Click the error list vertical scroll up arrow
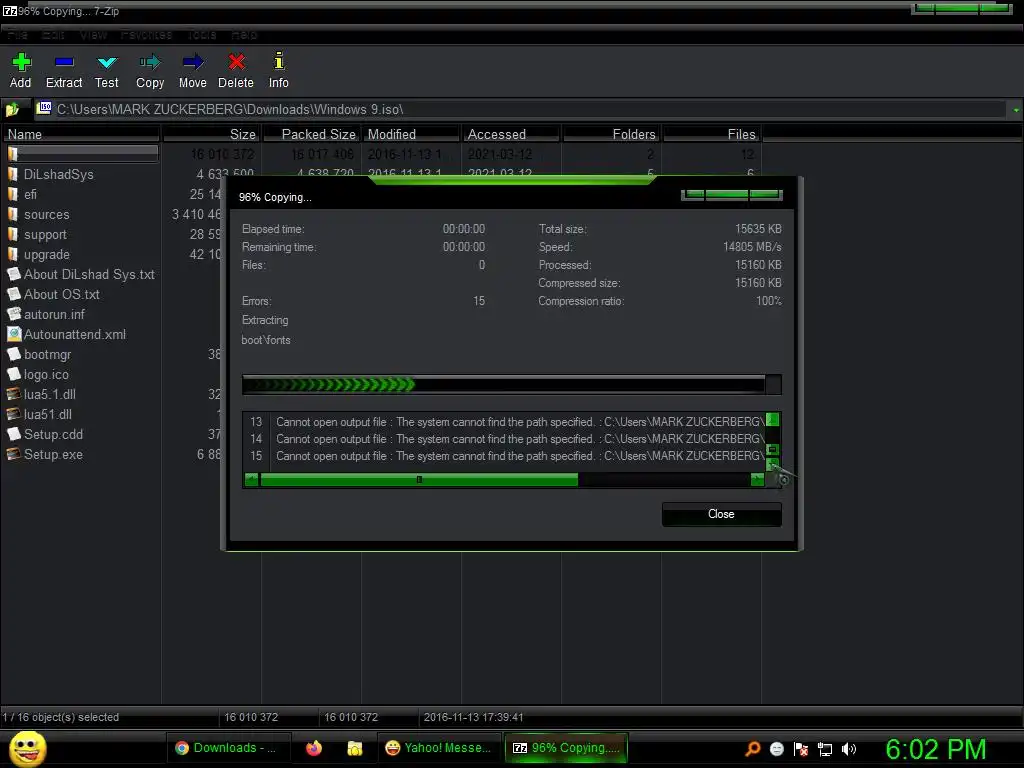 pos(773,419)
